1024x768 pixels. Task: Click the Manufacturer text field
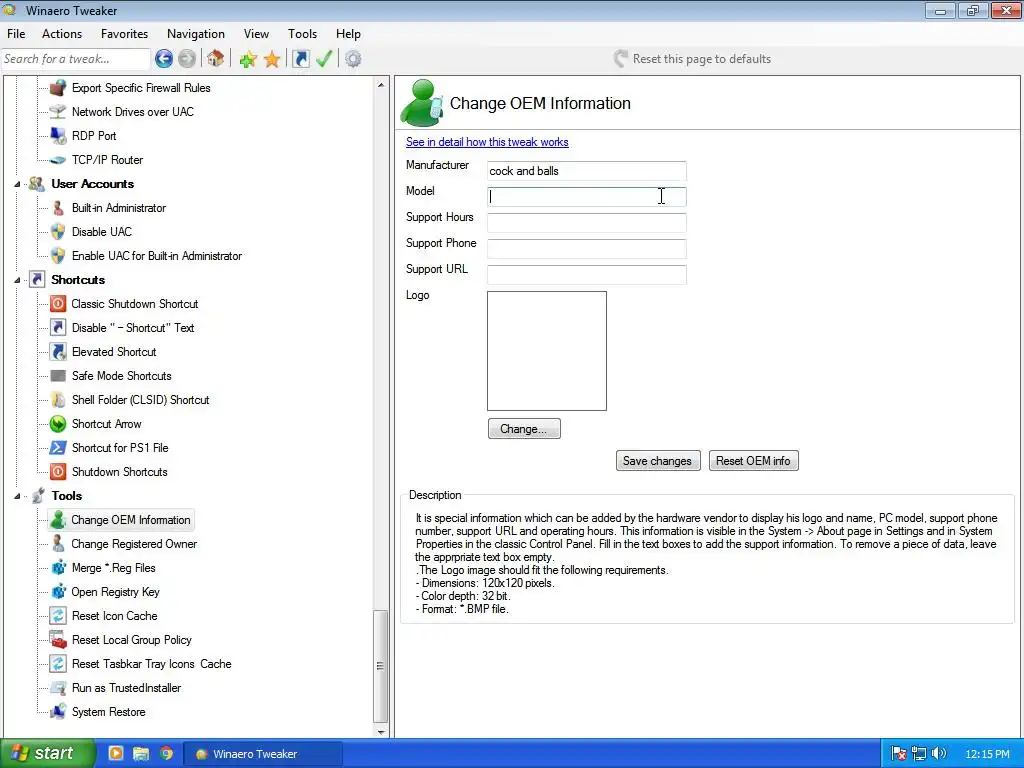coord(586,171)
